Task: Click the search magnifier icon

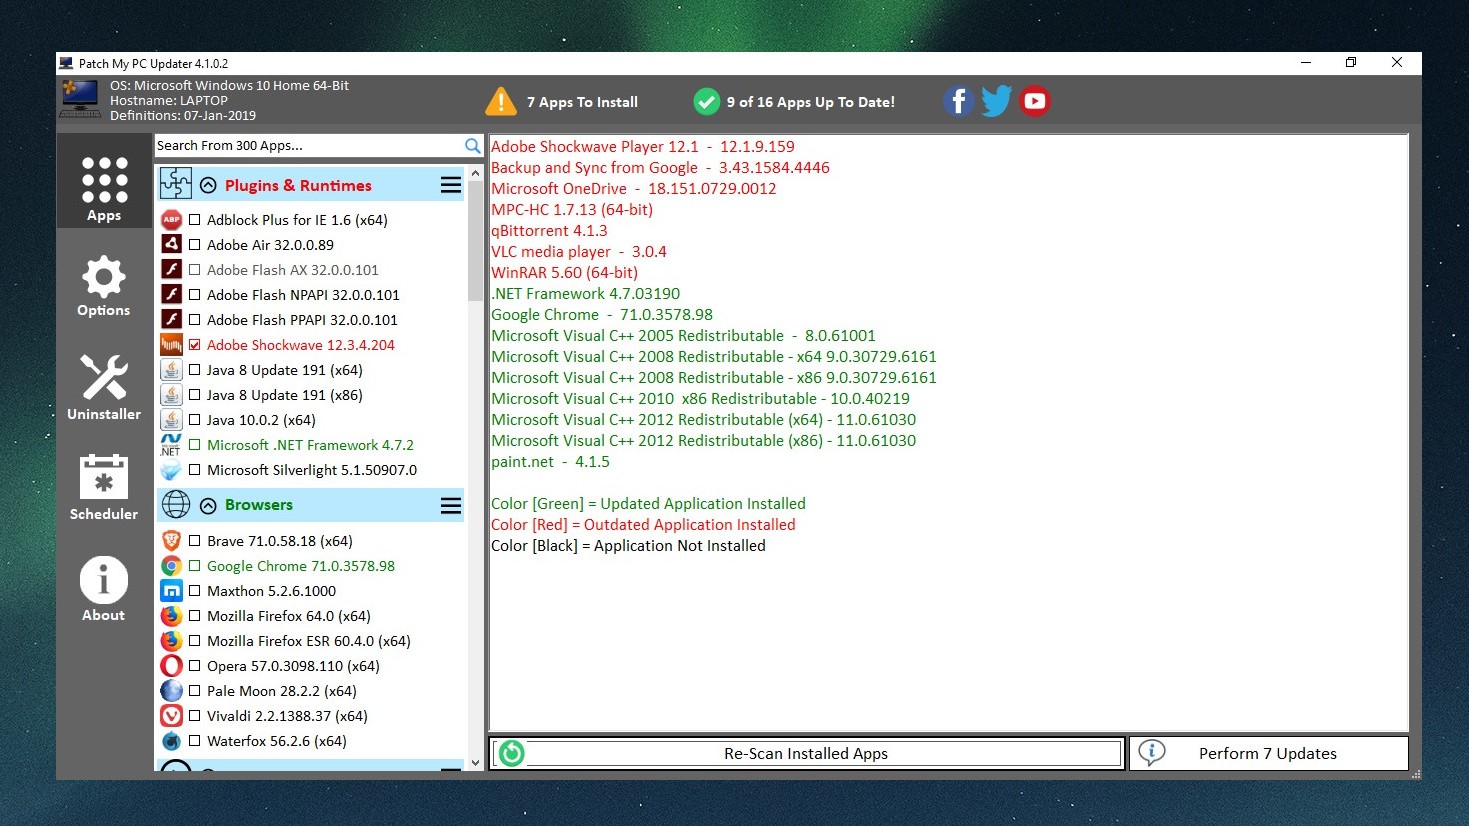Action: pyautogui.click(x=473, y=146)
